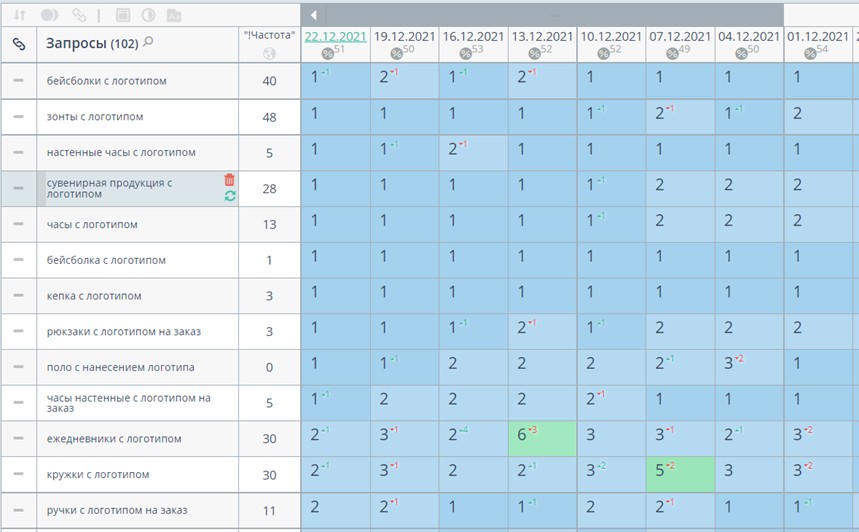Viewport: 859px width, 532px height.
Task: Select query 'зонты с логотипом'
Action: (95, 117)
